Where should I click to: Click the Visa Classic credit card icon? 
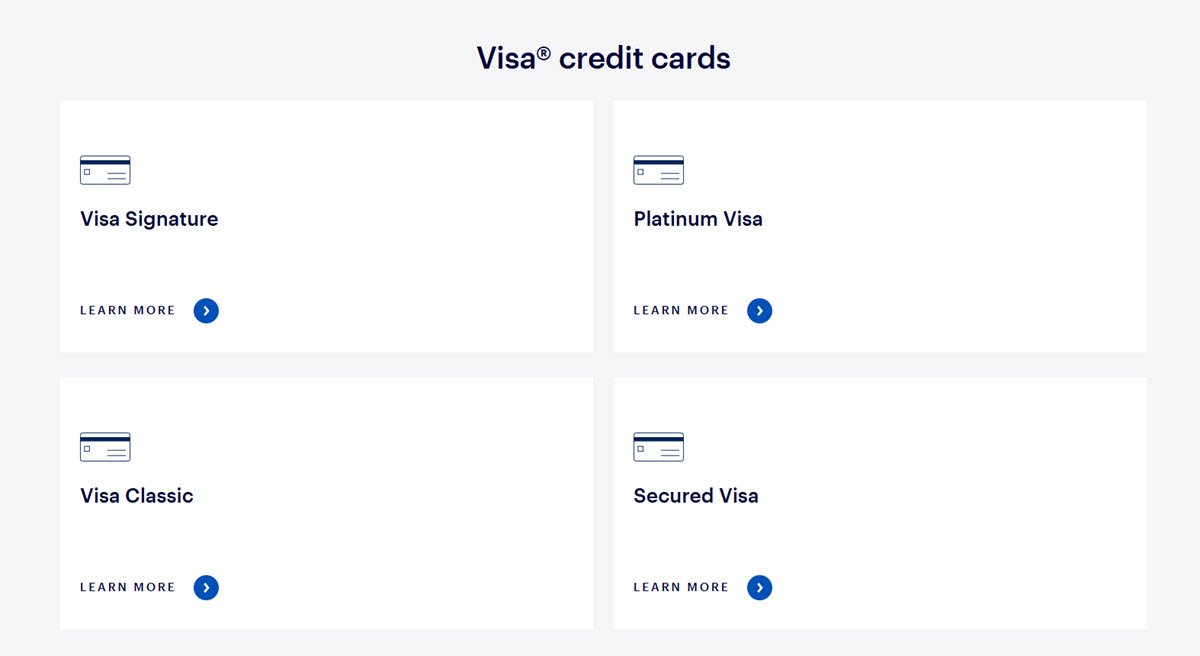click(x=104, y=447)
